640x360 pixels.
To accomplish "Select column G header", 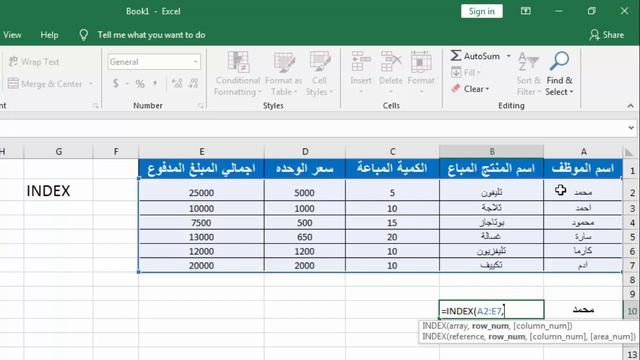I will coord(58,151).
